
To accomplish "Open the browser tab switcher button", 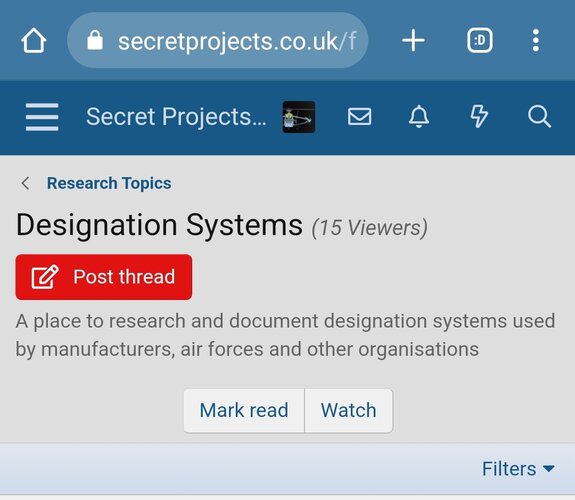I will pos(480,40).
